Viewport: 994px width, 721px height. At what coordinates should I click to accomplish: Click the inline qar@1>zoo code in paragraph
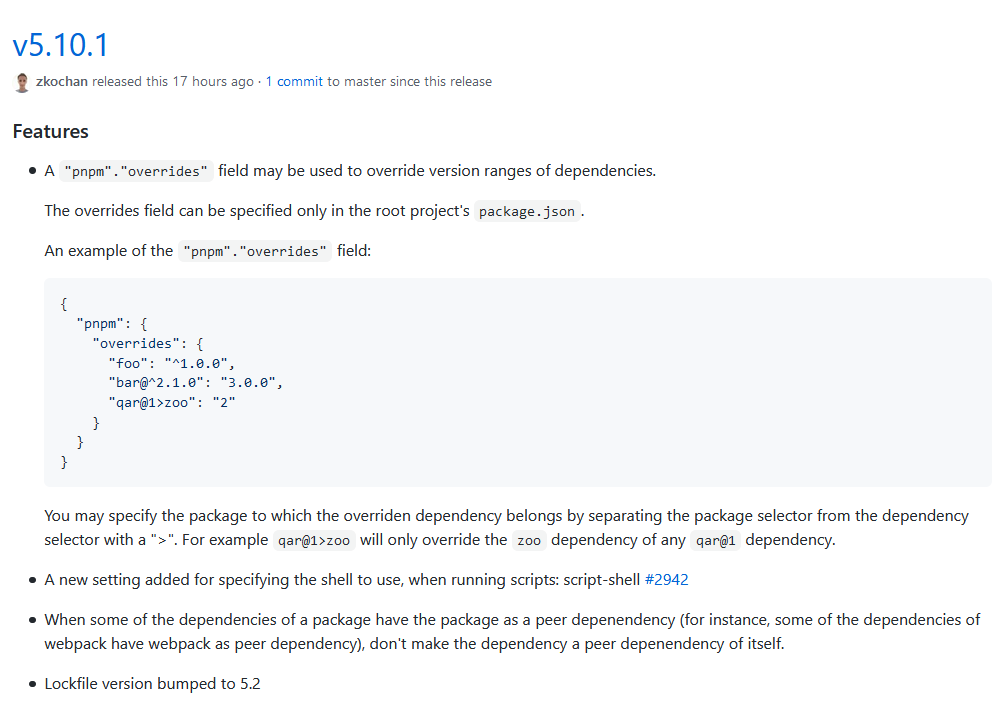pos(314,540)
